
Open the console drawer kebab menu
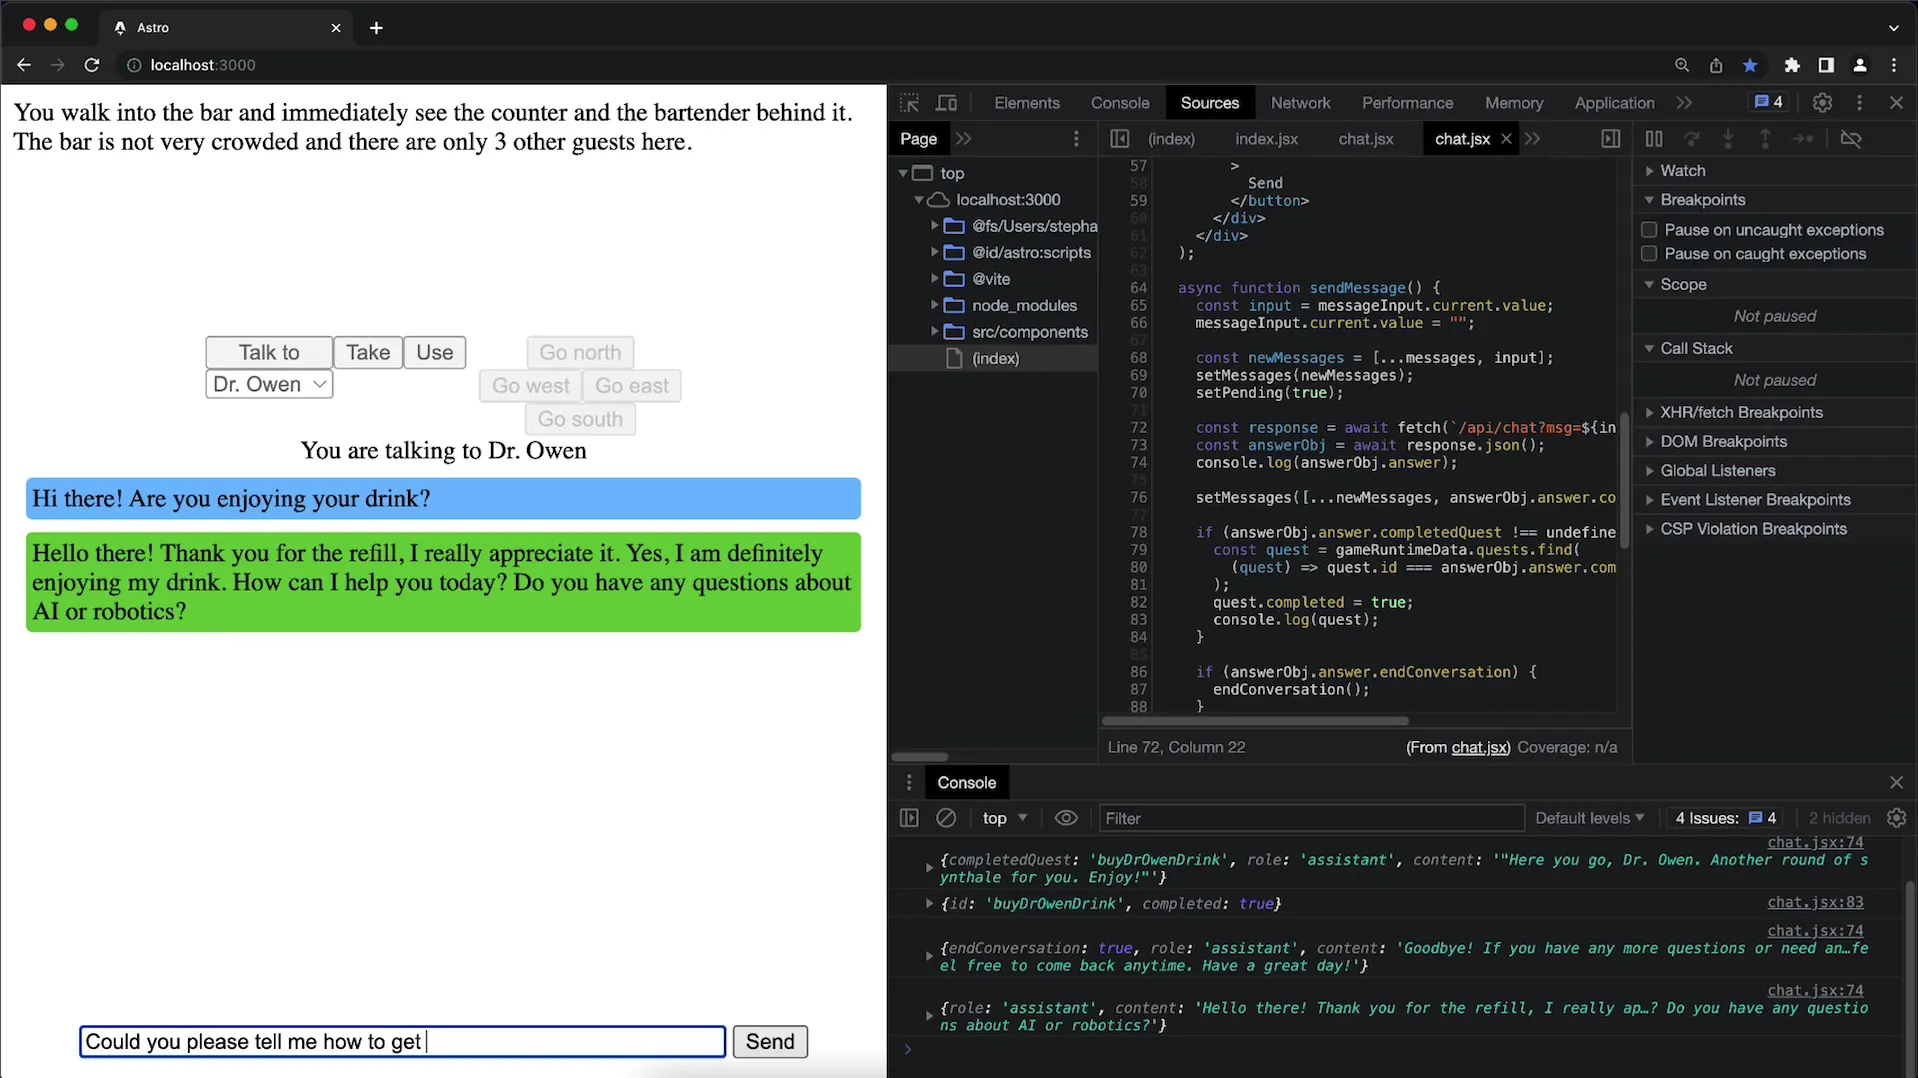pos(909,783)
